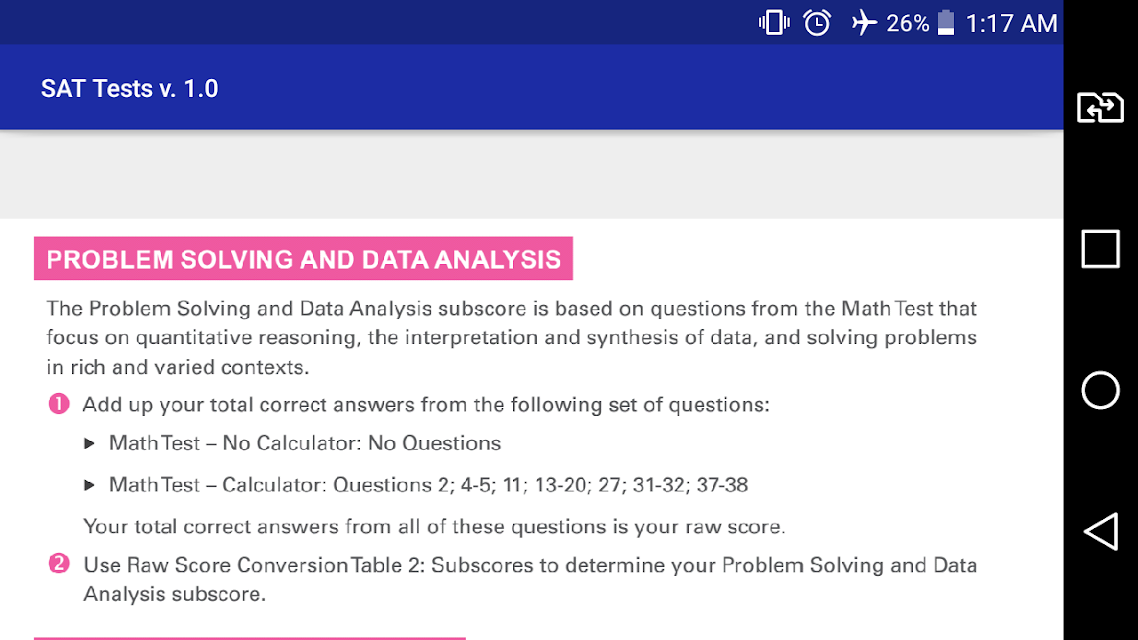Image resolution: width=1138 pixels, height=640 pixels.
Task: Tap the gray banner area below the title bar
Action: pyautogui.click(x=531, y=175)
